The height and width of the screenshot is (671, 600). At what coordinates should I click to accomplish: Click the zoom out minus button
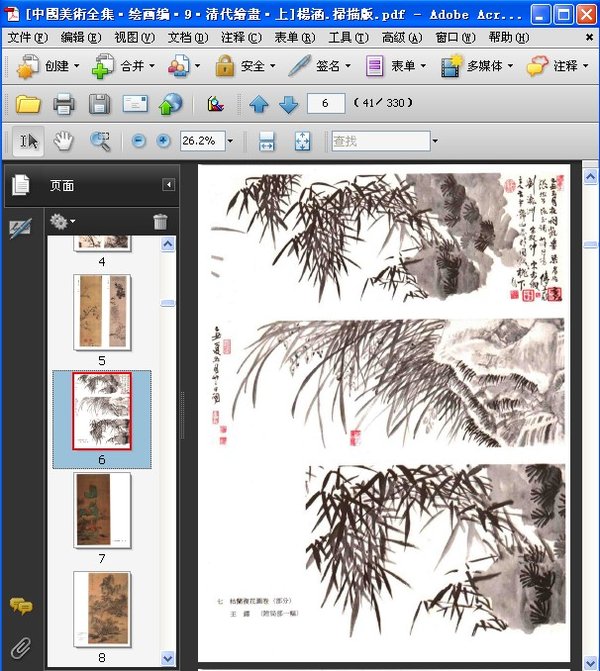click(x=139, y=141)
